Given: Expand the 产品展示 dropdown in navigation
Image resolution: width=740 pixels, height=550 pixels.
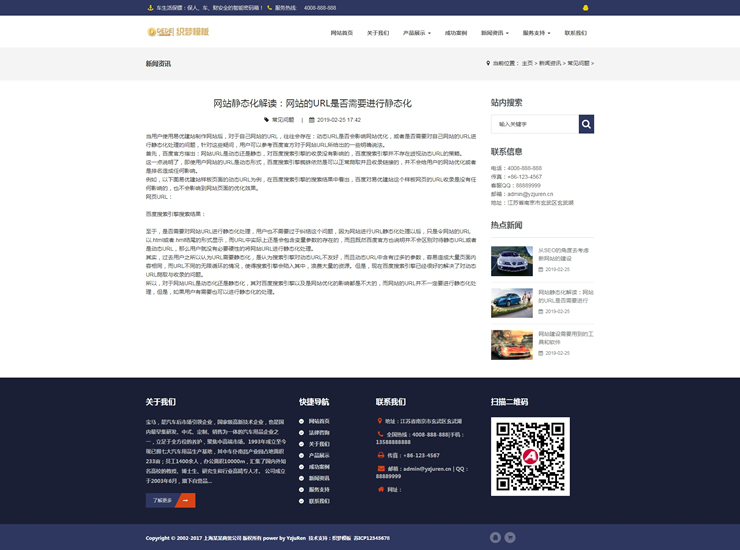Looking at the screenshot, I should click(417, 33).
